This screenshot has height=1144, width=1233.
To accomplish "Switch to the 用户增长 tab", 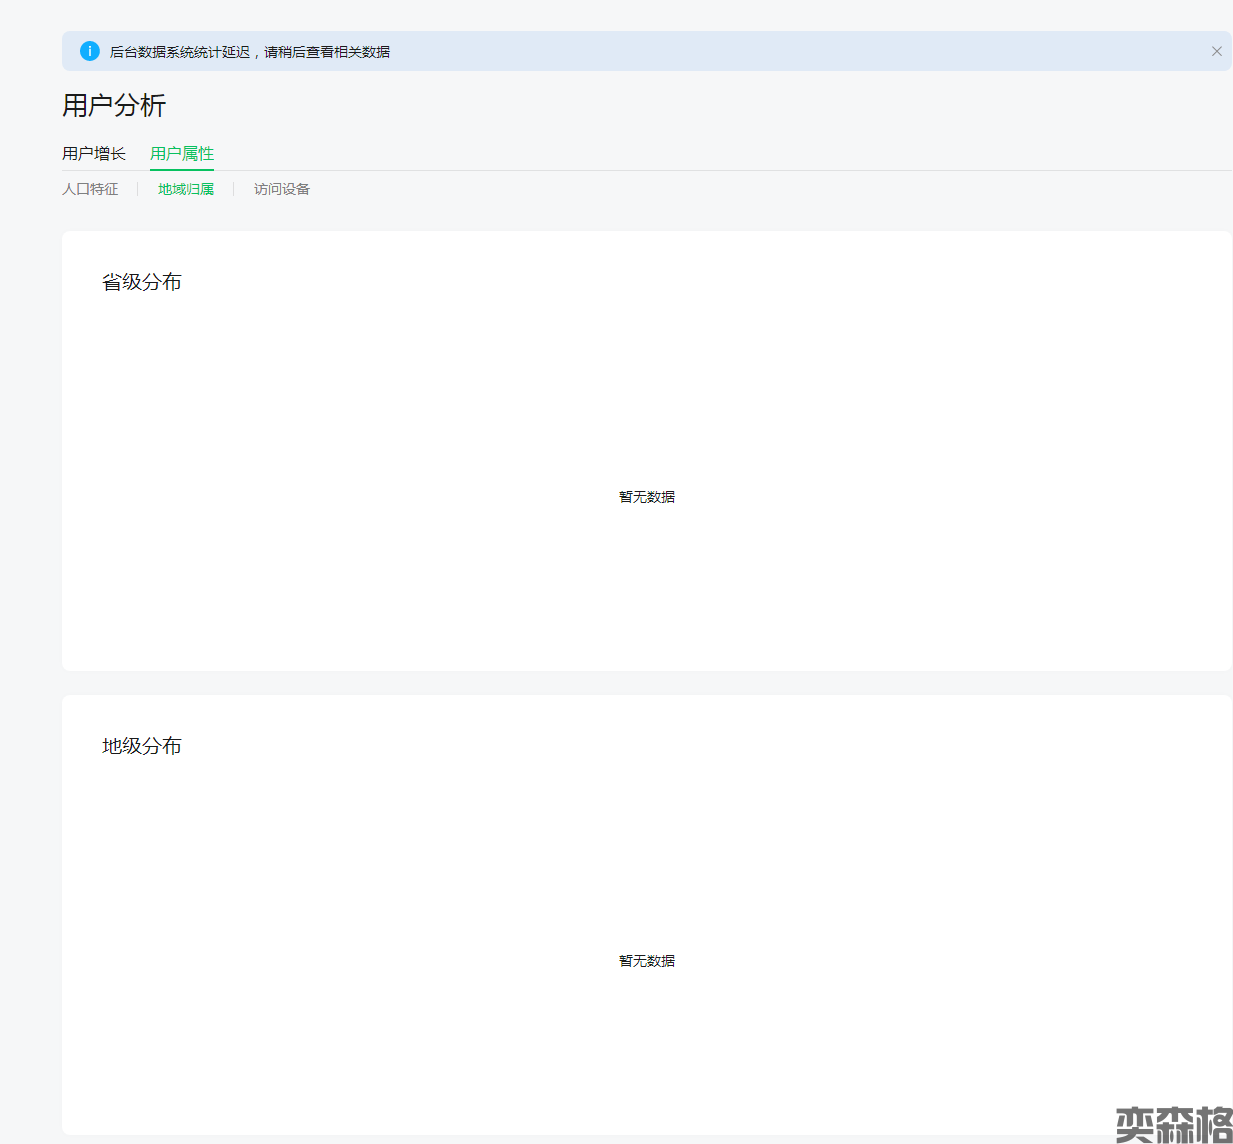I will pos(94,153).
